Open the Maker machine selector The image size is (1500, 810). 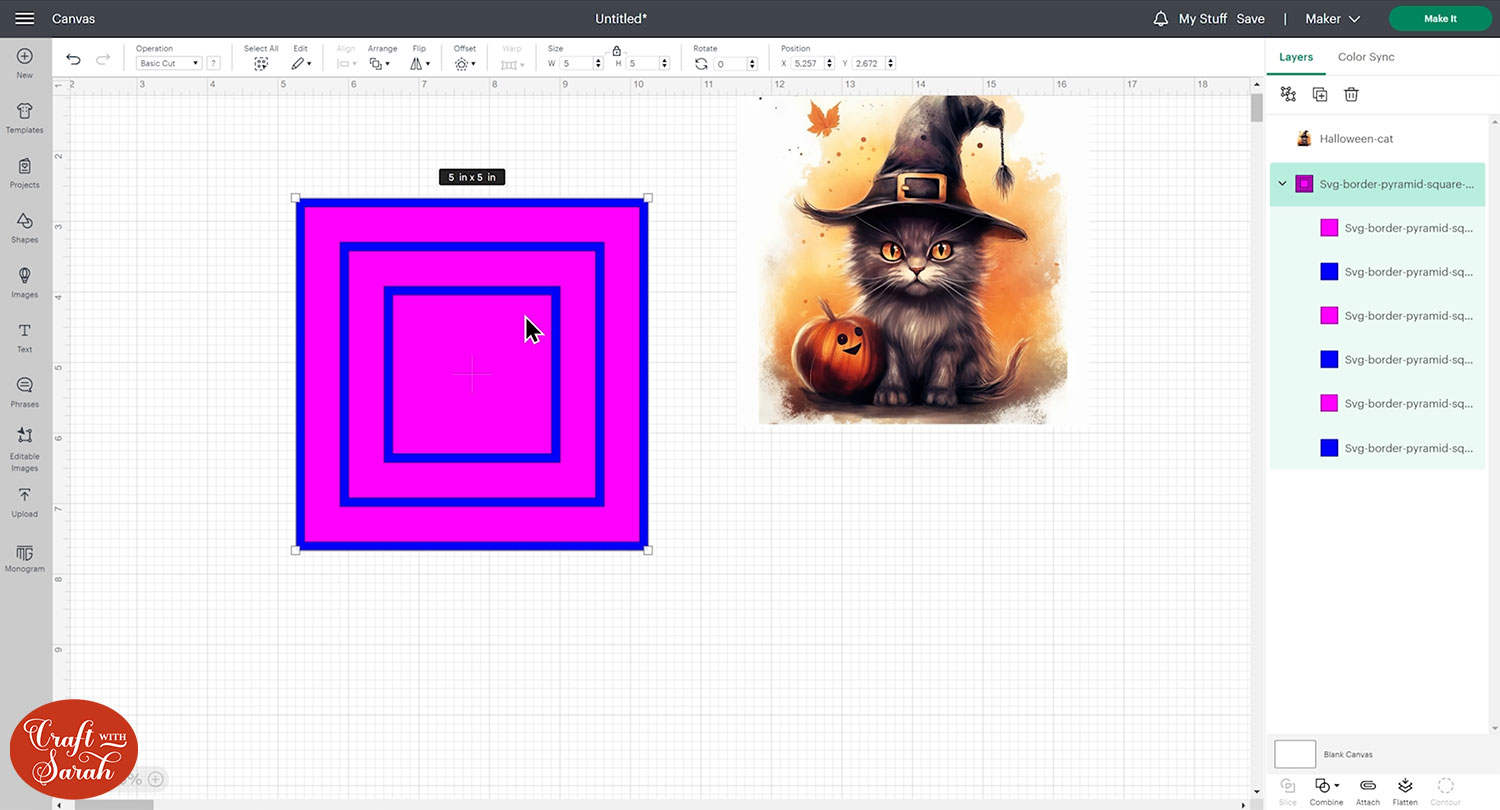tap(1333, 19)
